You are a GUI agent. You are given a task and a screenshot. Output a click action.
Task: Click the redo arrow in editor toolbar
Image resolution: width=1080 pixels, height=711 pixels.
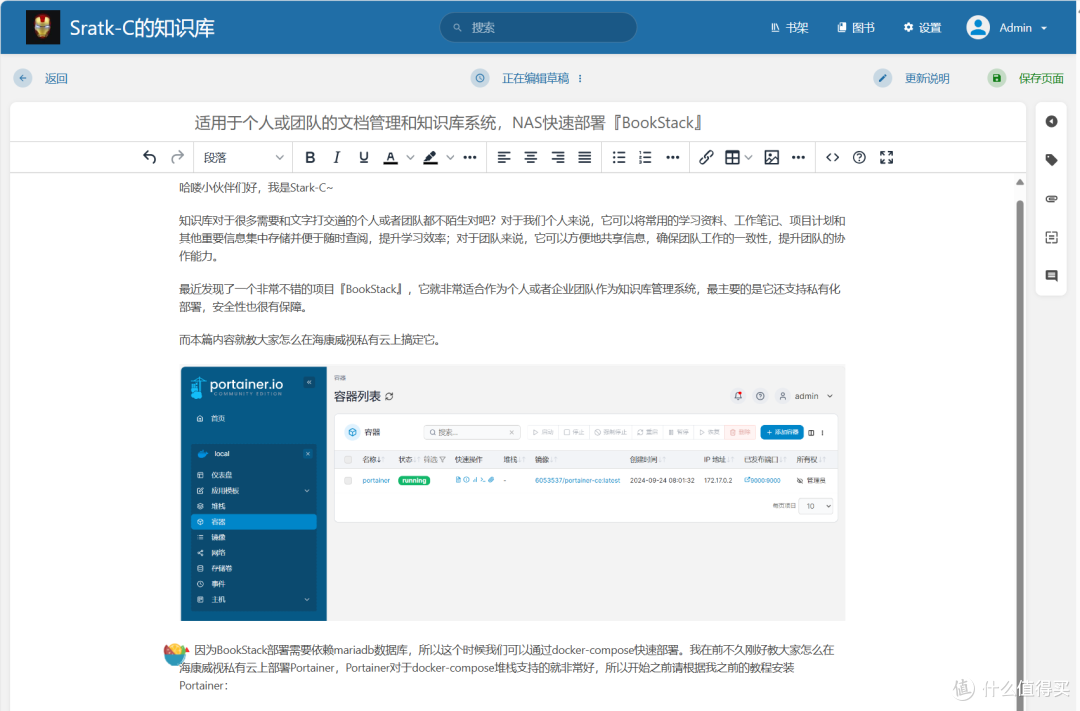pos(178,157)
